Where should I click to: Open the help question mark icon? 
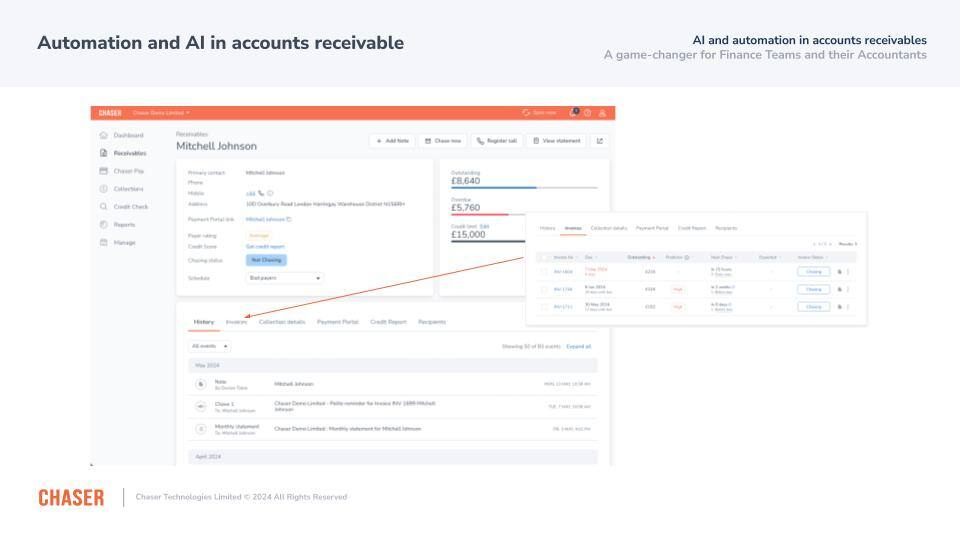588,113
